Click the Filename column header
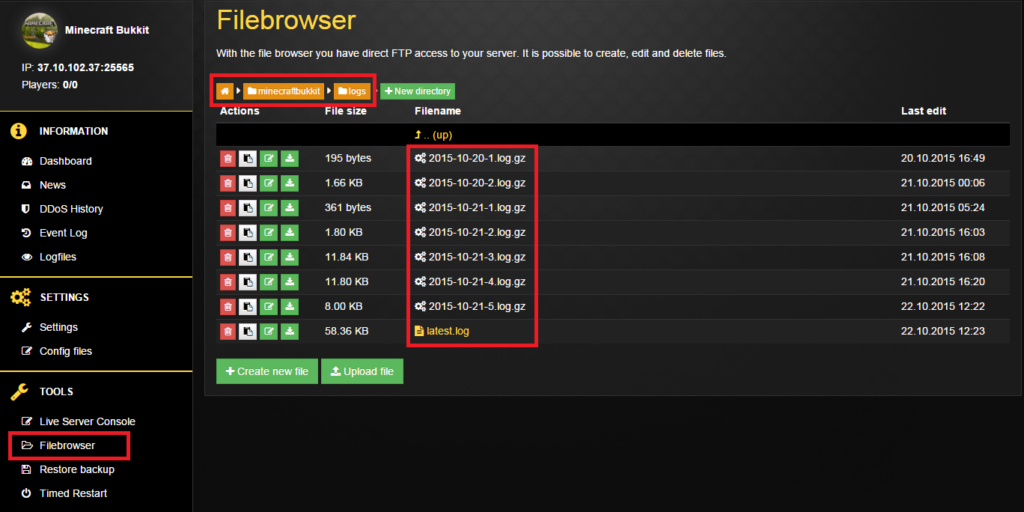Screen dimensions: 1024x512 438,111
